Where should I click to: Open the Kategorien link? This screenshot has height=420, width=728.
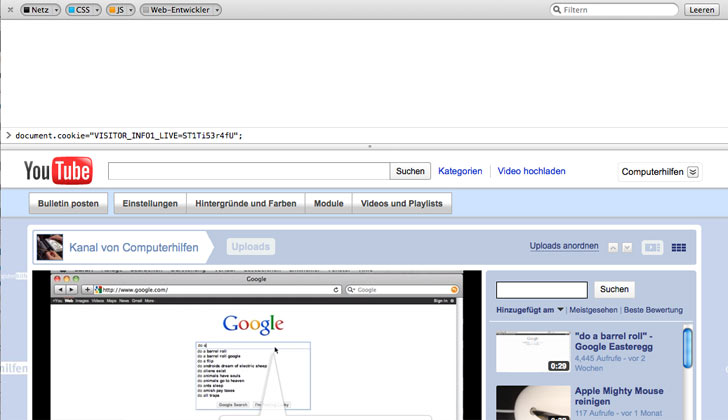pyautogui.click(x=460, y=171)
